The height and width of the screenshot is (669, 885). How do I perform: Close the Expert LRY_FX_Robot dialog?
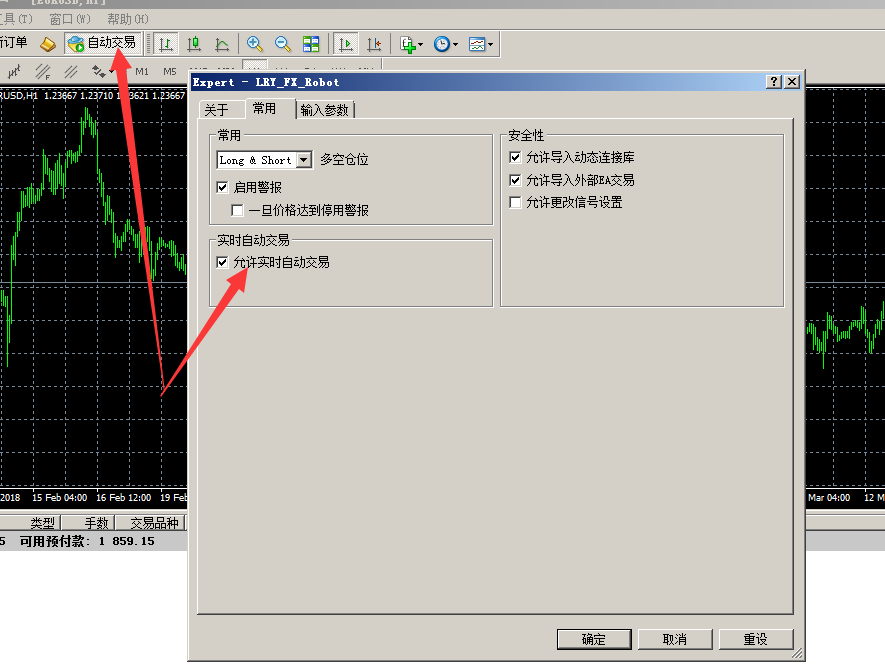pos(792,82)
